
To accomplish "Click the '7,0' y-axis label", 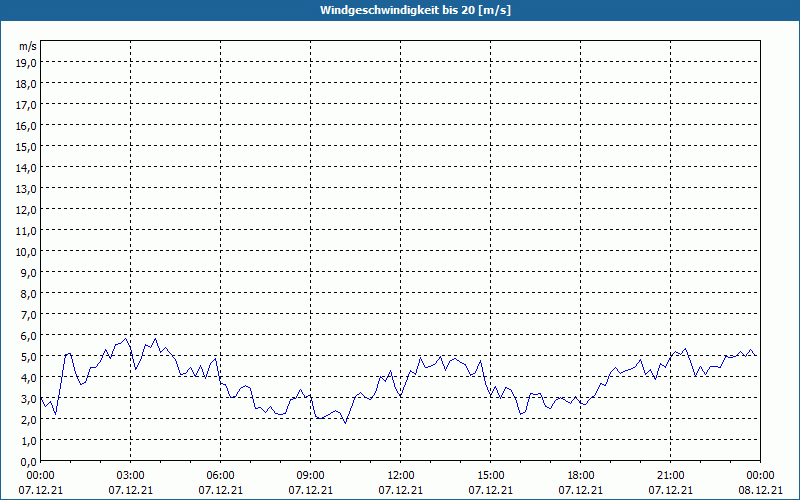I will coord(28,315).
